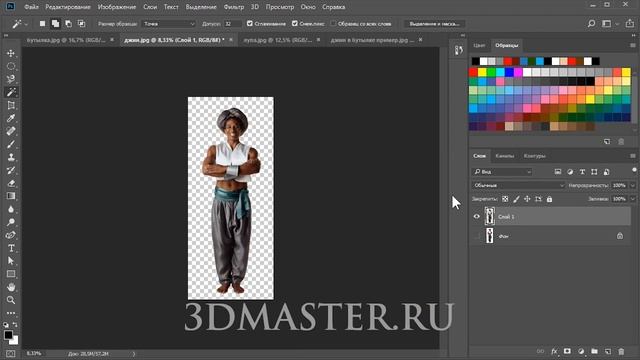The height and width of the screenshot is (360, 640).
Task: Open the Файл menu
Action: tap(31, 7)
